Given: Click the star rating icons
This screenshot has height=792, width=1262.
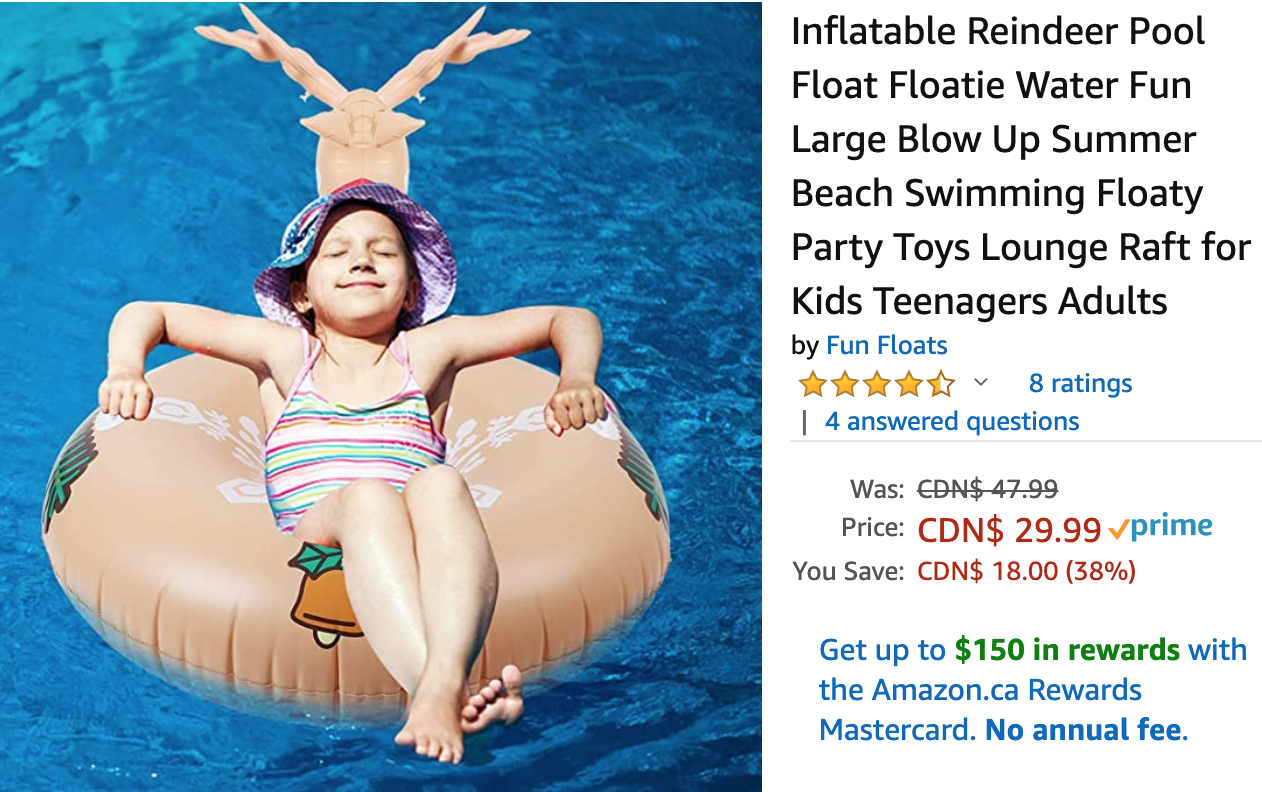Looking at the screenshot, I should tap(876, 384).
